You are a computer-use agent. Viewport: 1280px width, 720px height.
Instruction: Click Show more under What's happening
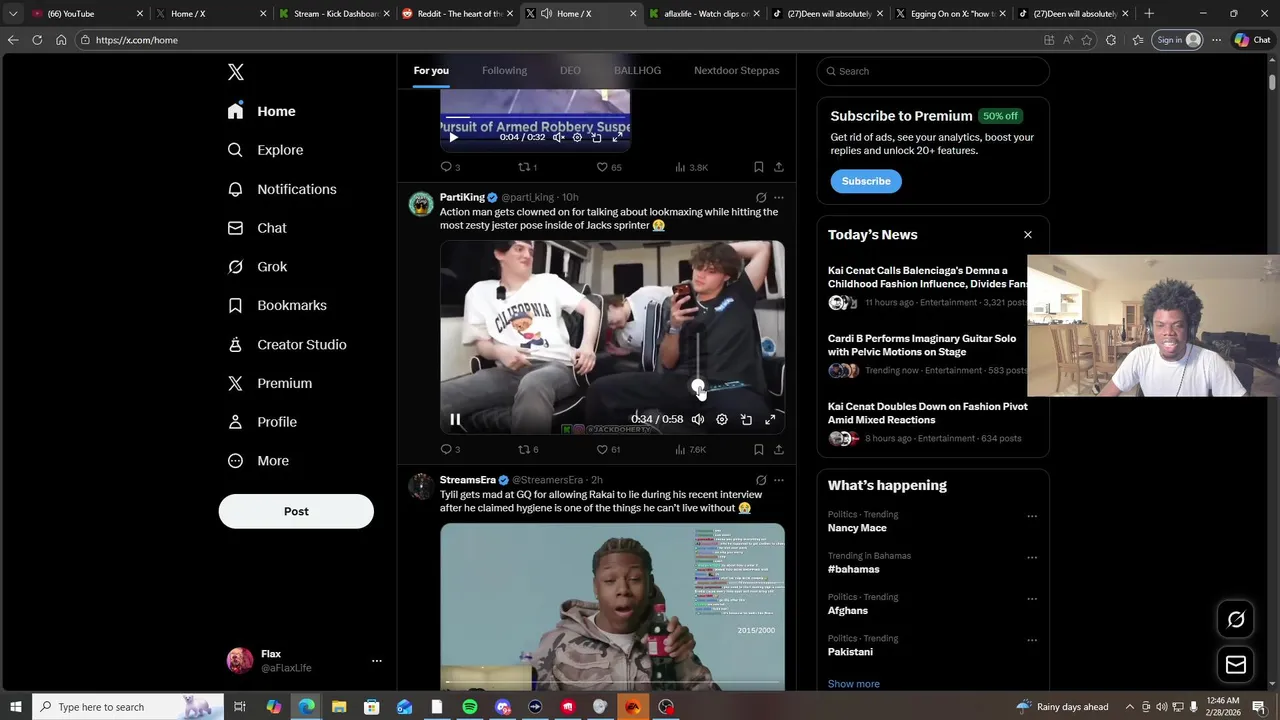[x=853, y=684]
